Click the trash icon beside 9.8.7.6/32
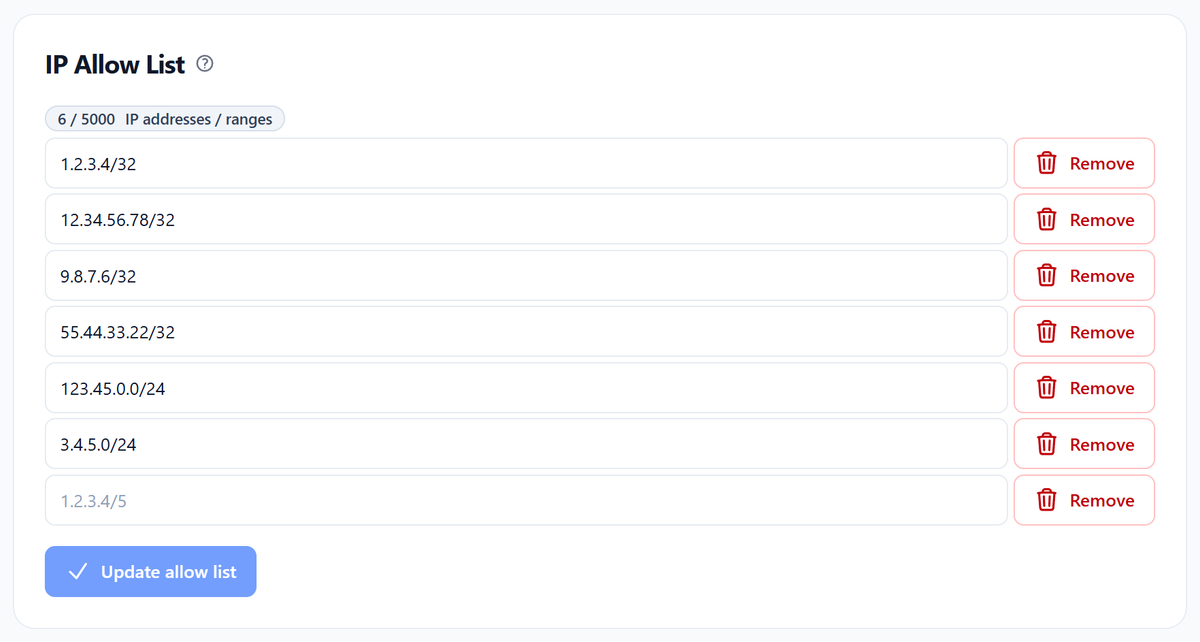 point(1046,275)
